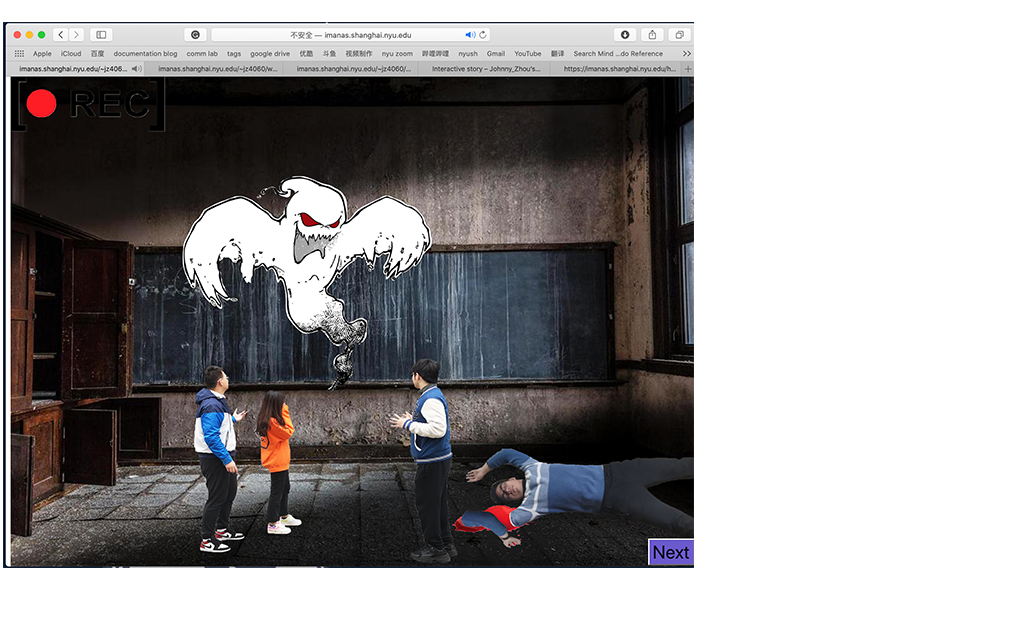The height and width of the screenshot is (638, 1020).
Task: Open the documentation blog bookmark
Action: 145,54
